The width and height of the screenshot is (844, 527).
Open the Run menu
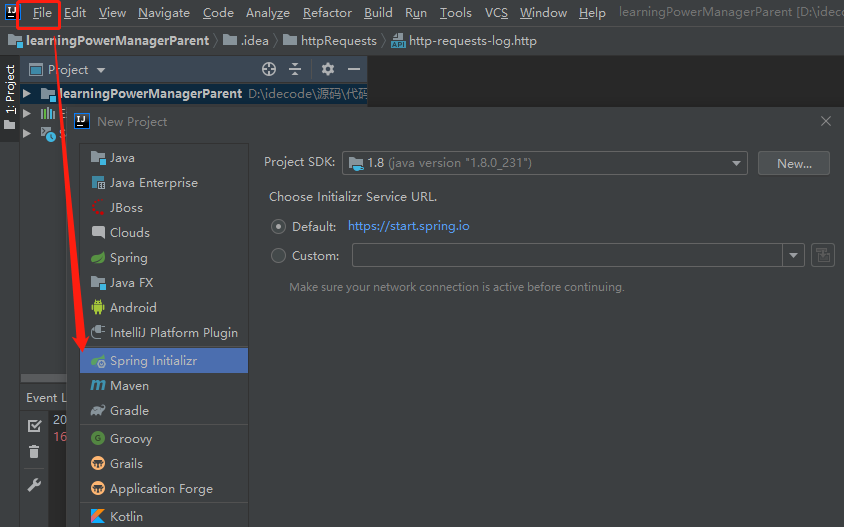(416, 12)
